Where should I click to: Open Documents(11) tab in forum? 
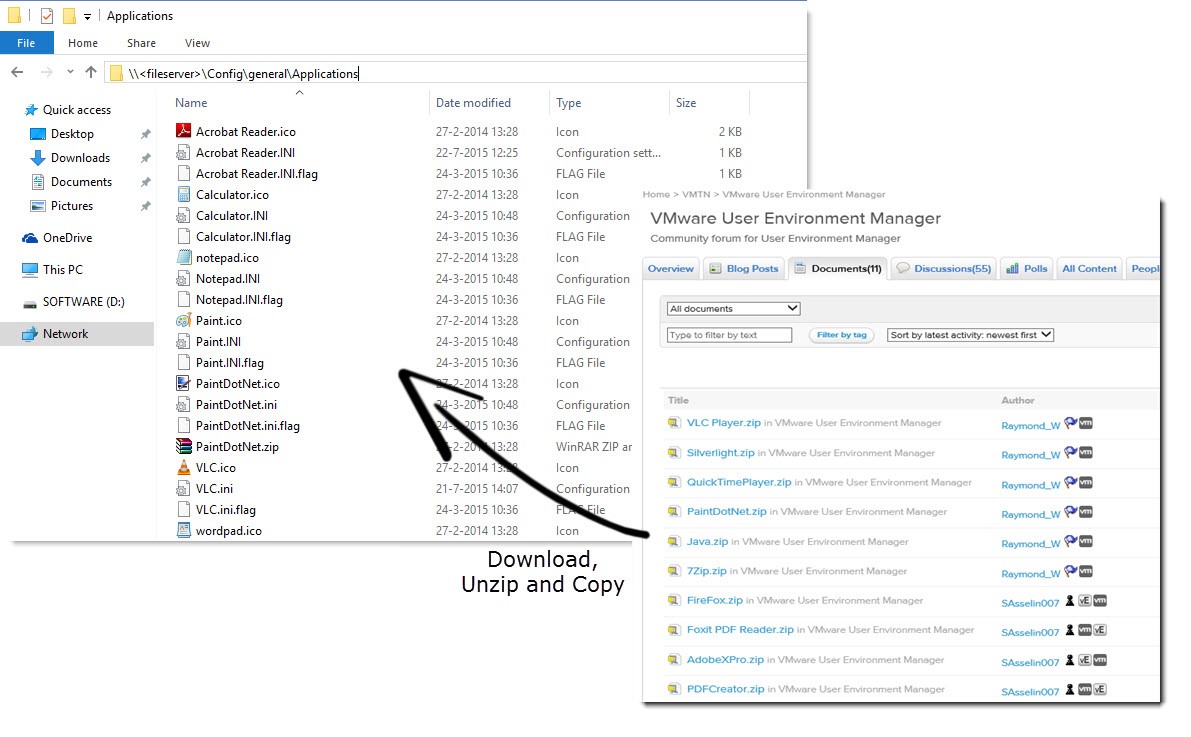point(838,268)
